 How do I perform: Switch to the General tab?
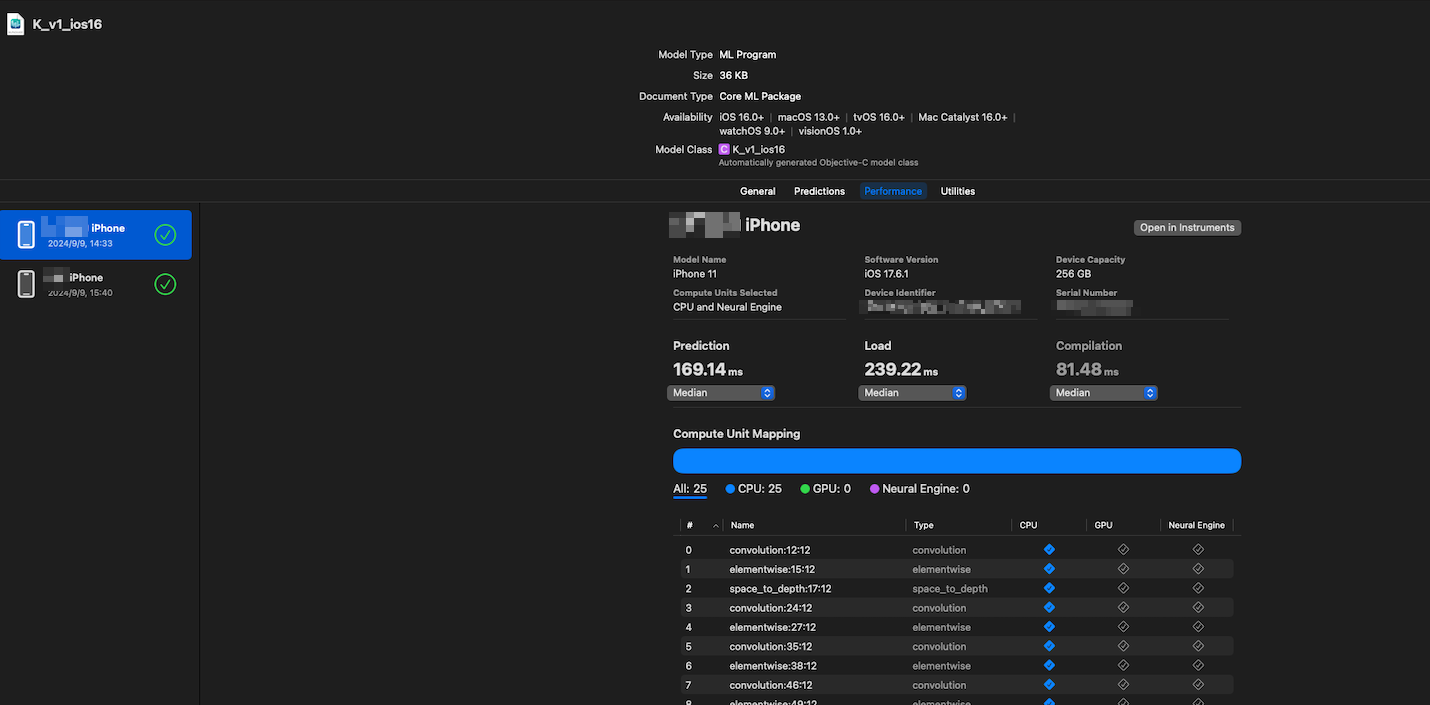[758, 191]
